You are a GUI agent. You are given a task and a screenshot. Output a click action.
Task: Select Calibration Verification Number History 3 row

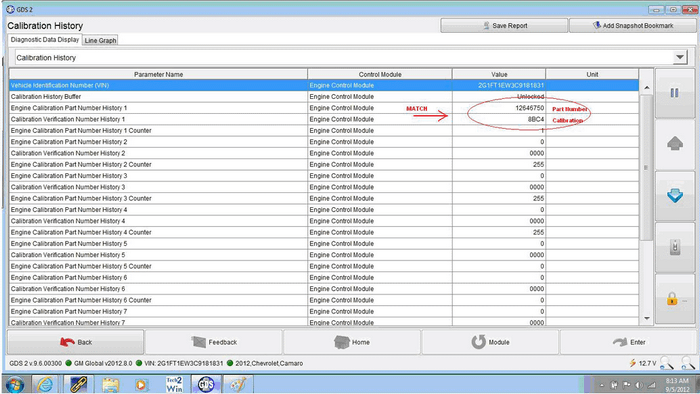pyautogui.click(x=324, y=187)
